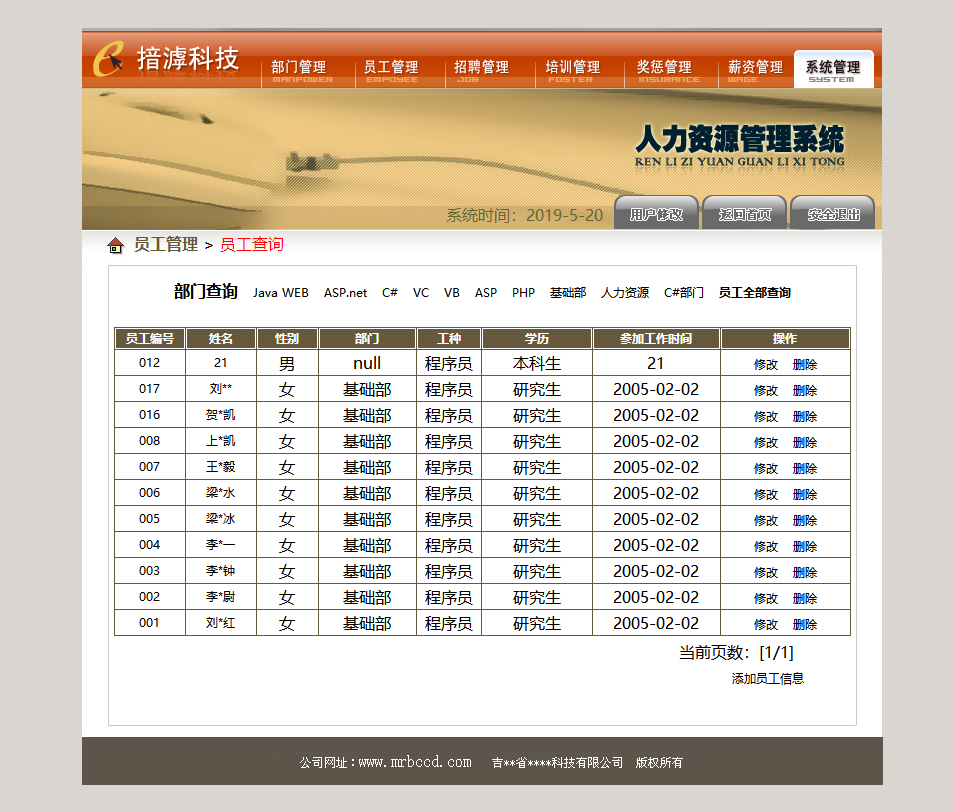
Task: Select the 系统管理 tab
Action: [x=833, y=71]
